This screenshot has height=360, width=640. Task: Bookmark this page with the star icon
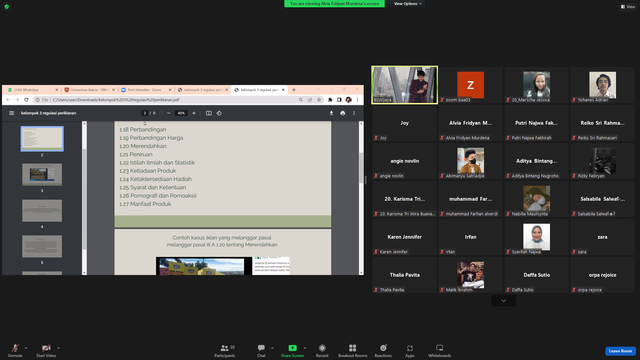(319, 100)
